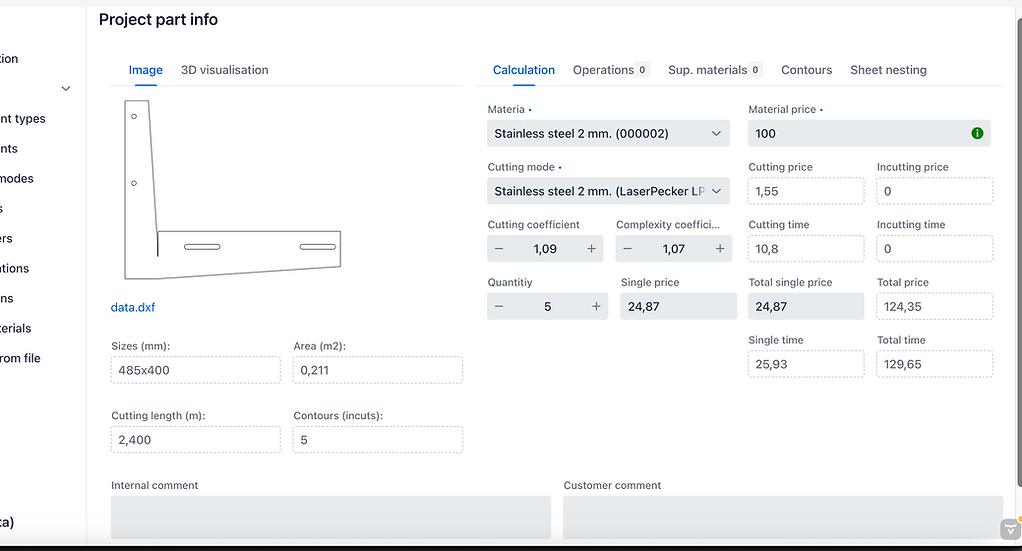Open the Cutting mode dropdown
1022x551 pixels.
point(608,191)
